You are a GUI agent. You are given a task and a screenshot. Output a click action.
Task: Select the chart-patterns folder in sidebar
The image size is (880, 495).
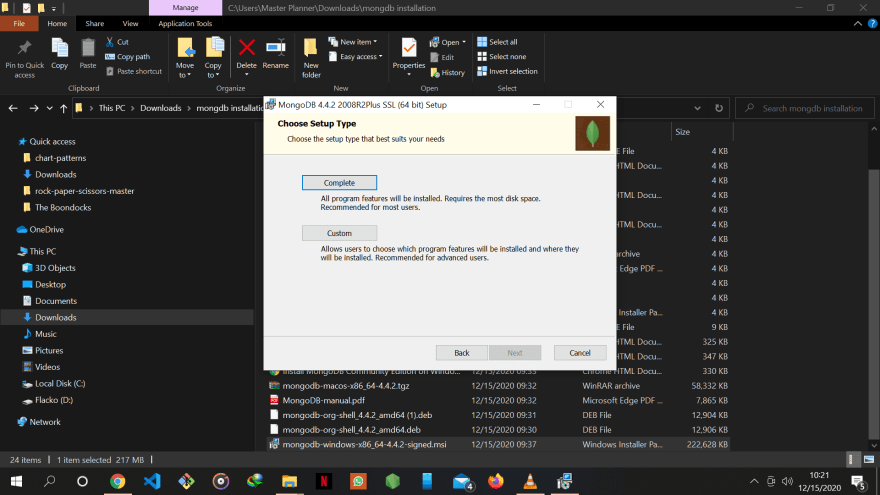(x=60, y=158)
